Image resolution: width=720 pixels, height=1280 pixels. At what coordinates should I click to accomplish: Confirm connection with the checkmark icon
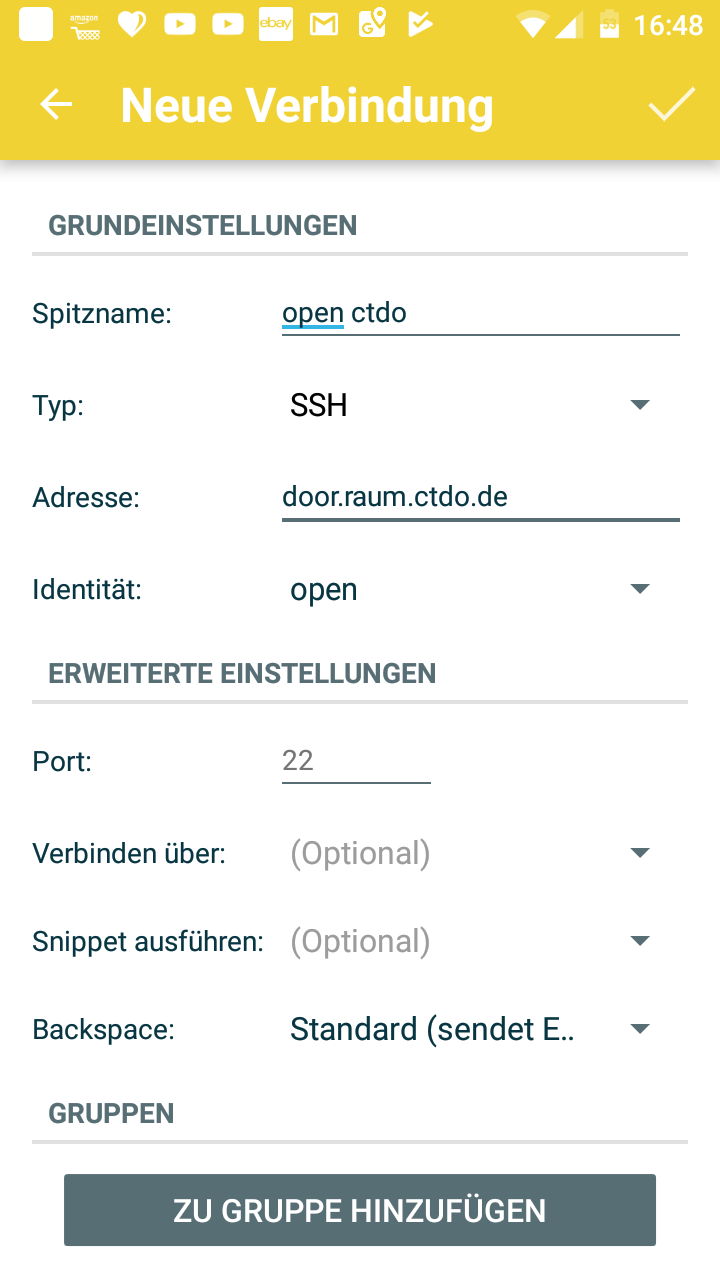(x=671, y=105)
